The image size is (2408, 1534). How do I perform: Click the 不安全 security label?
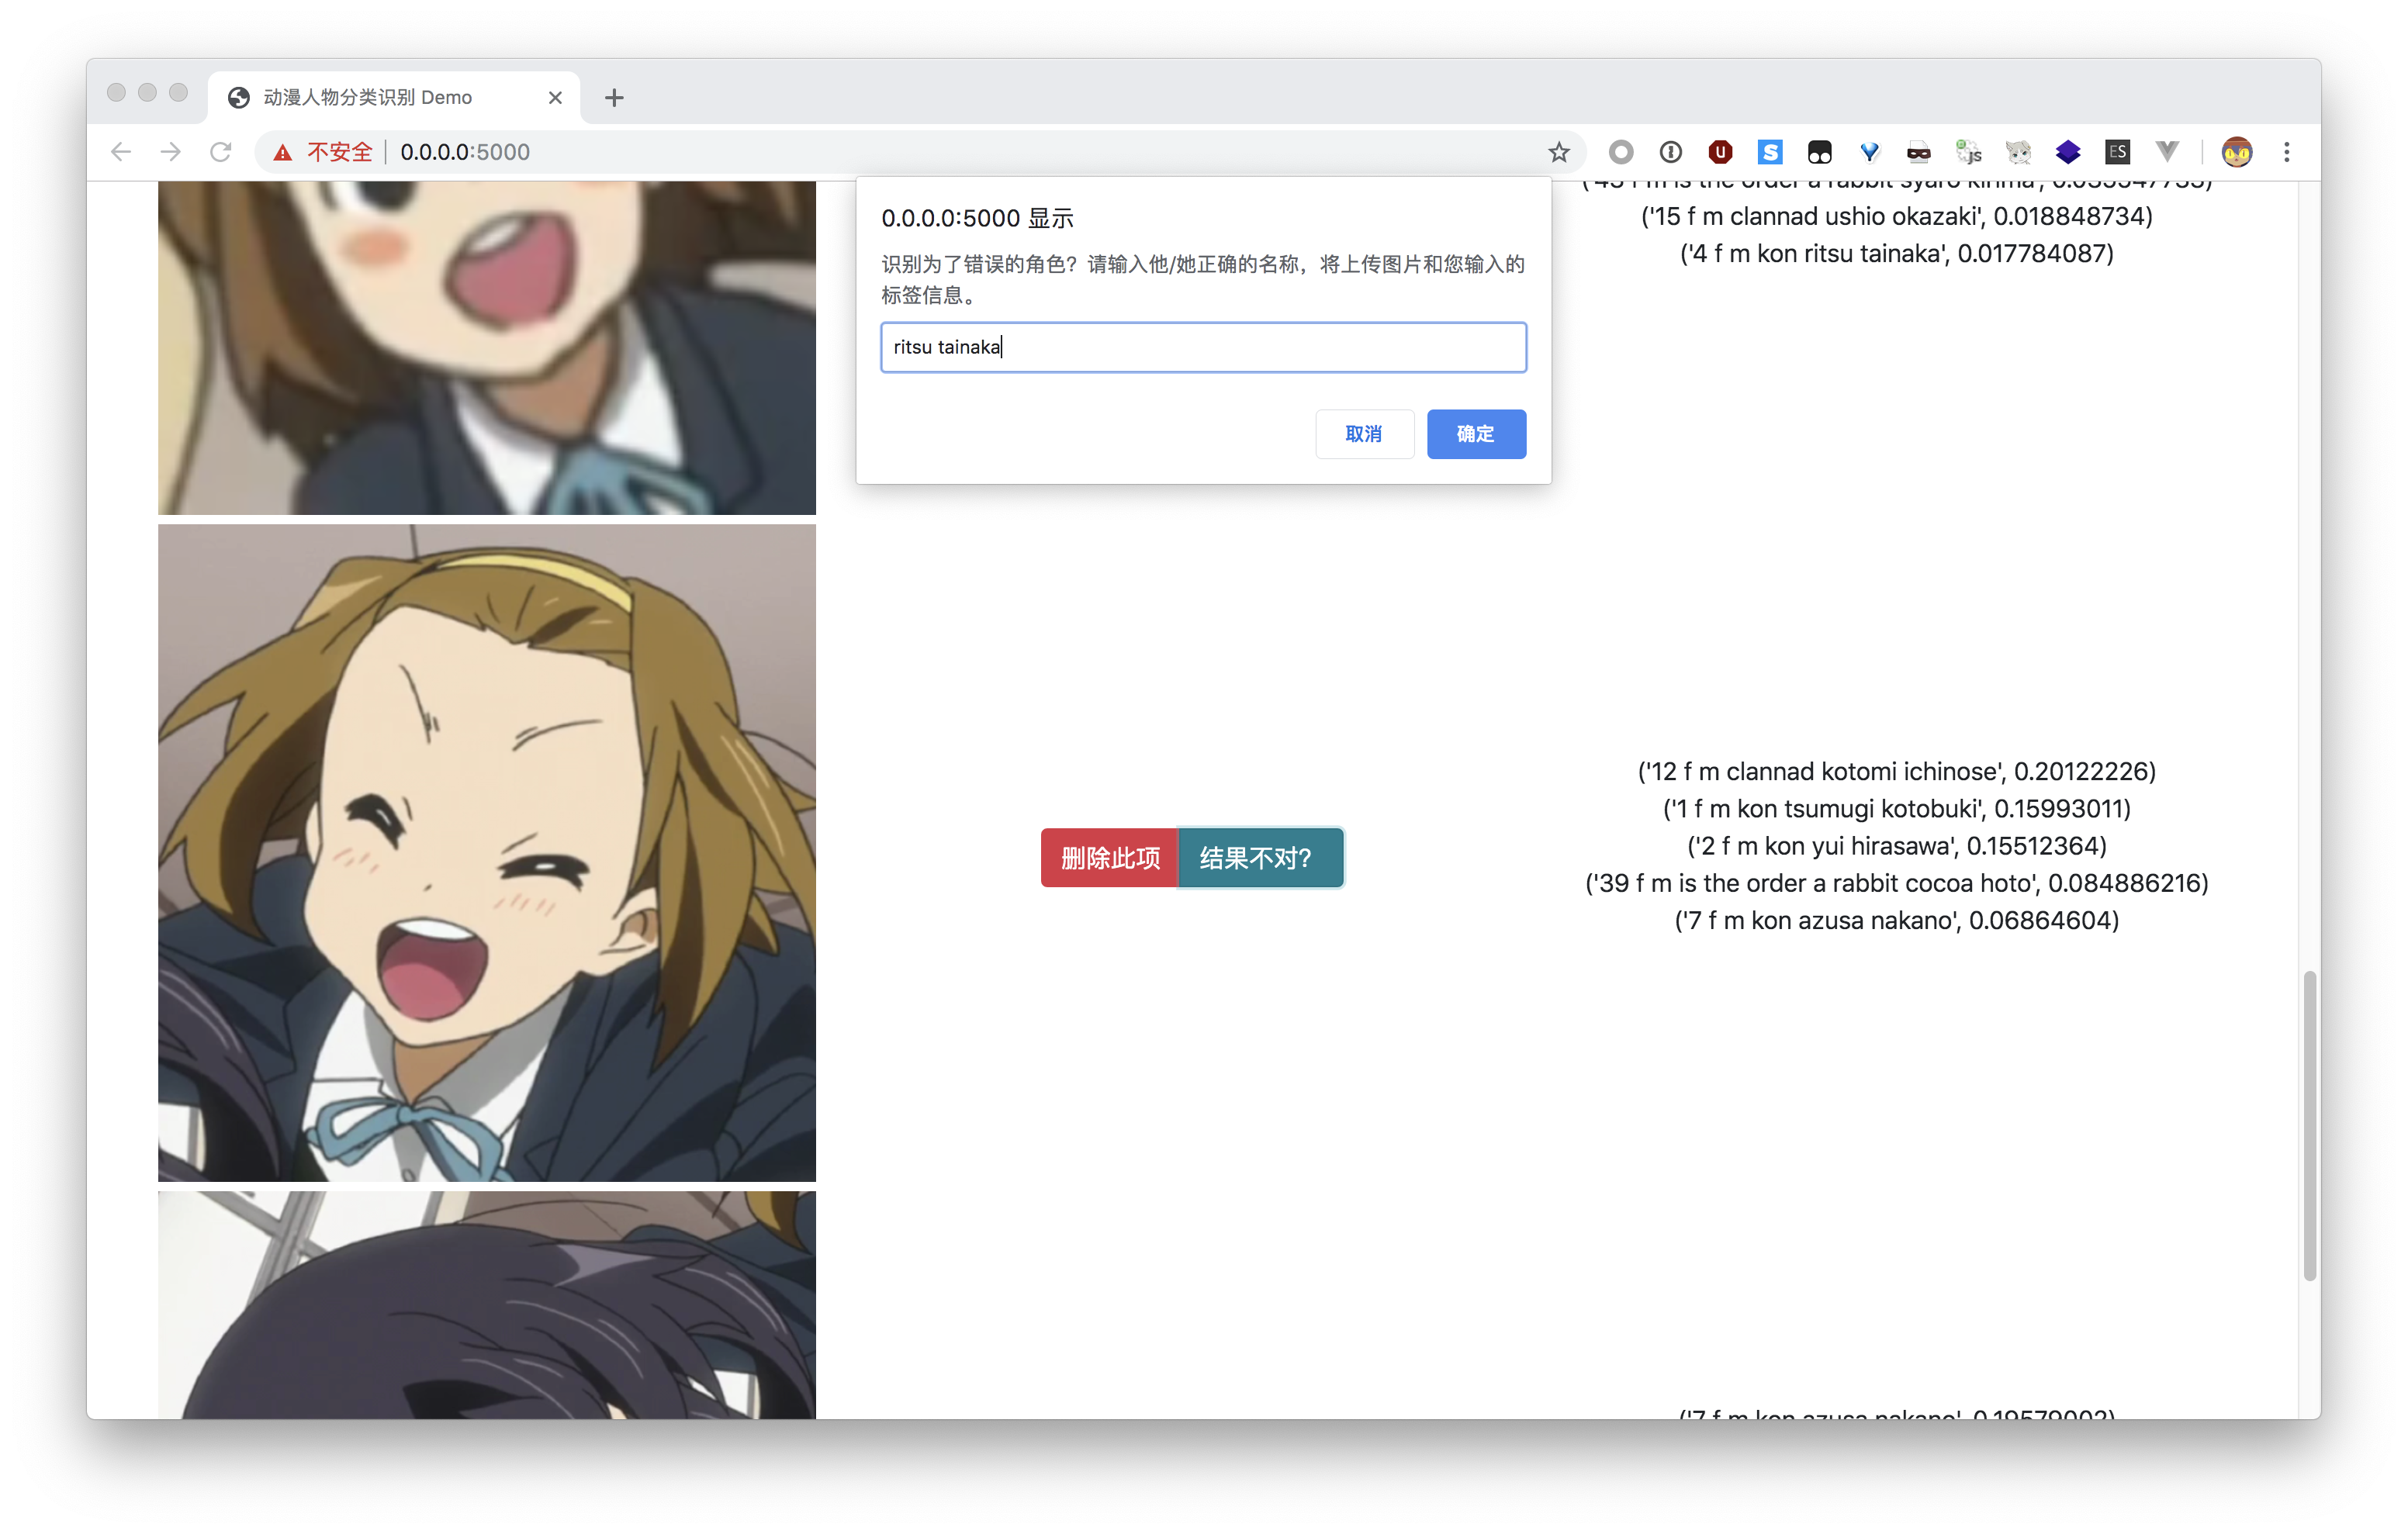(339, 152)
